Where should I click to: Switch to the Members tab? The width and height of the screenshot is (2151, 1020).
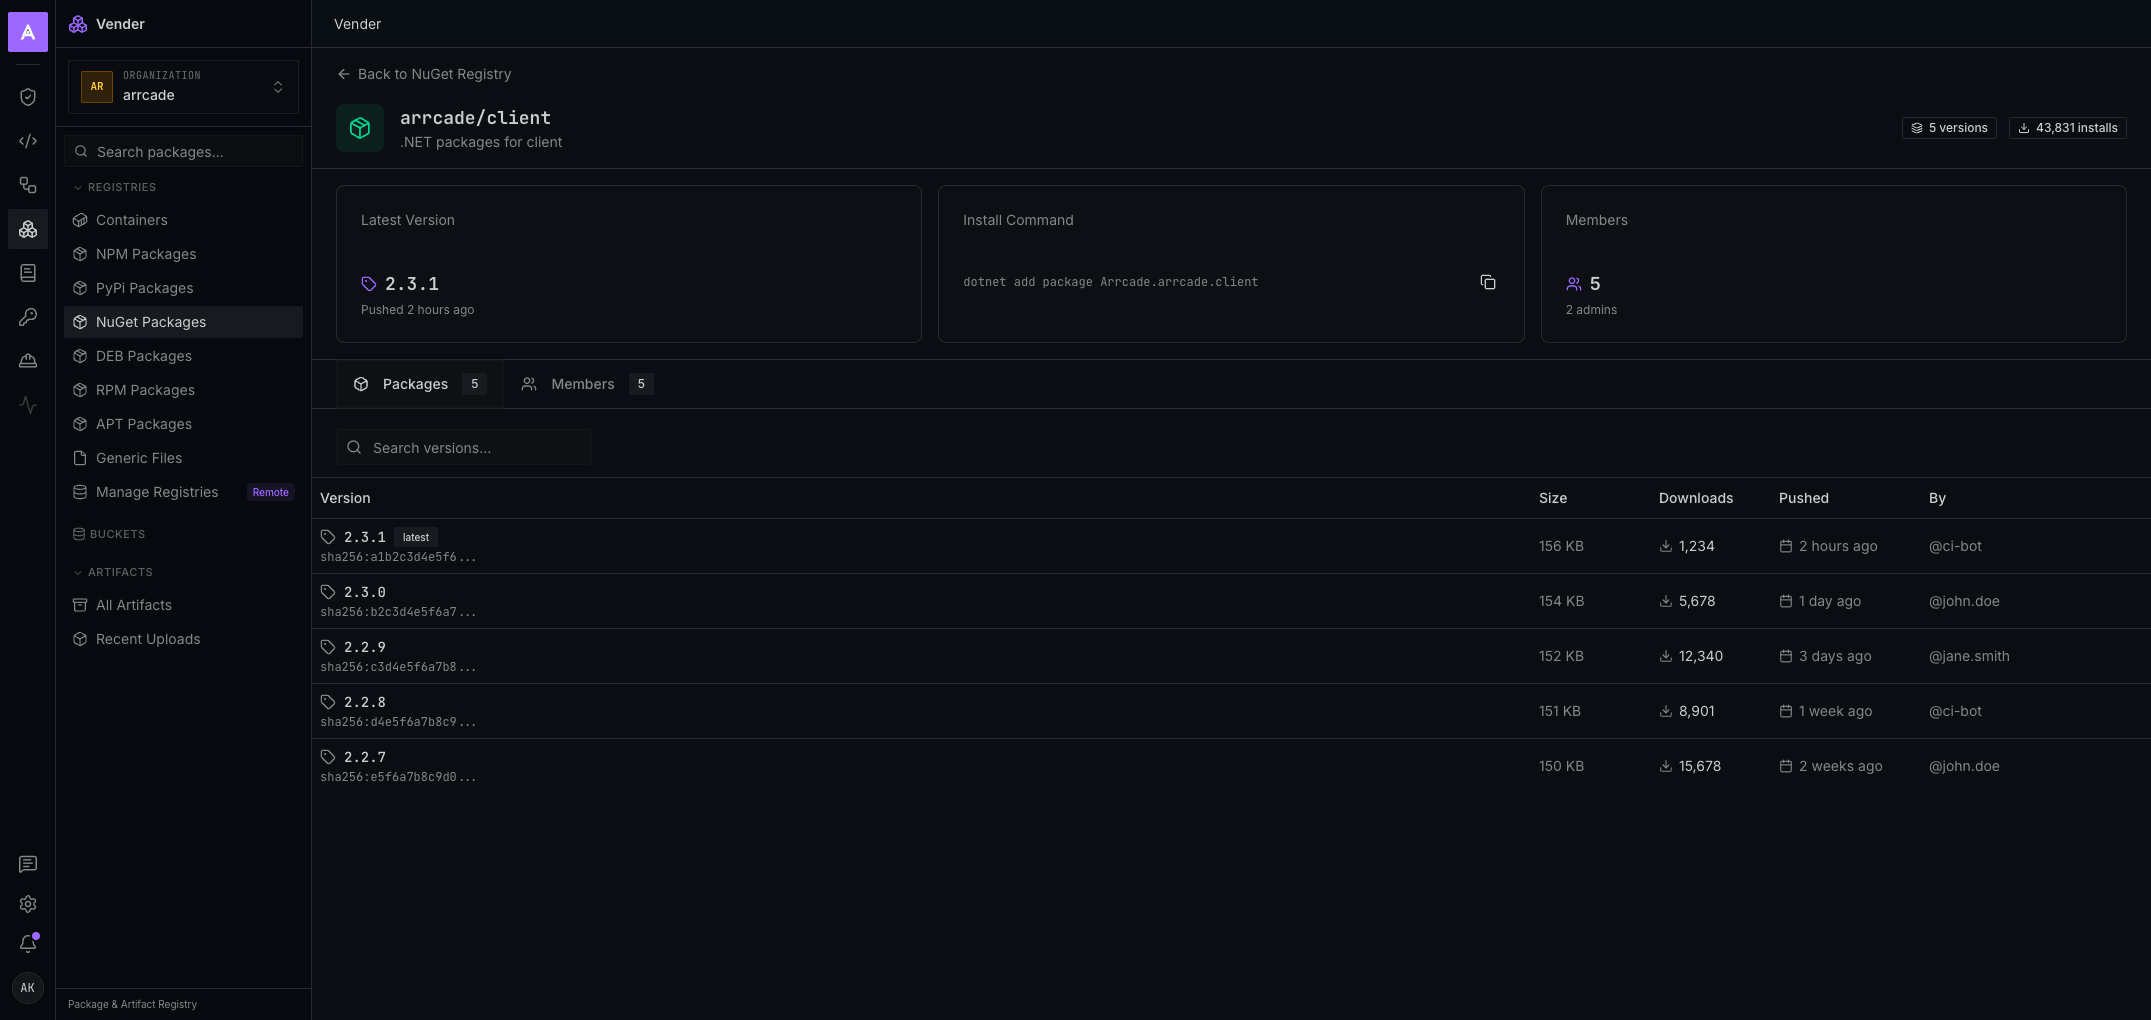(x=587, y=384)
